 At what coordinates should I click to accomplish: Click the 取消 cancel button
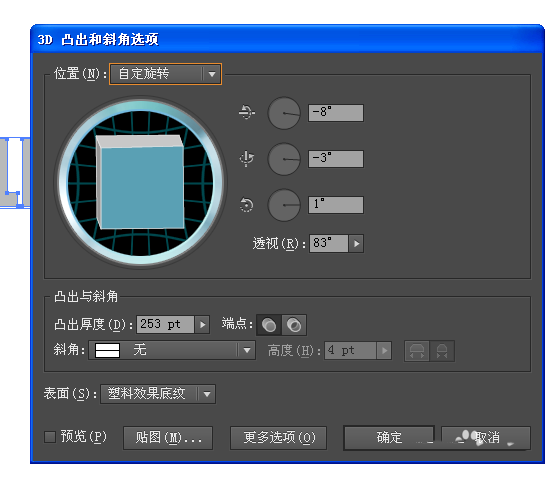[x=486, y=438]
